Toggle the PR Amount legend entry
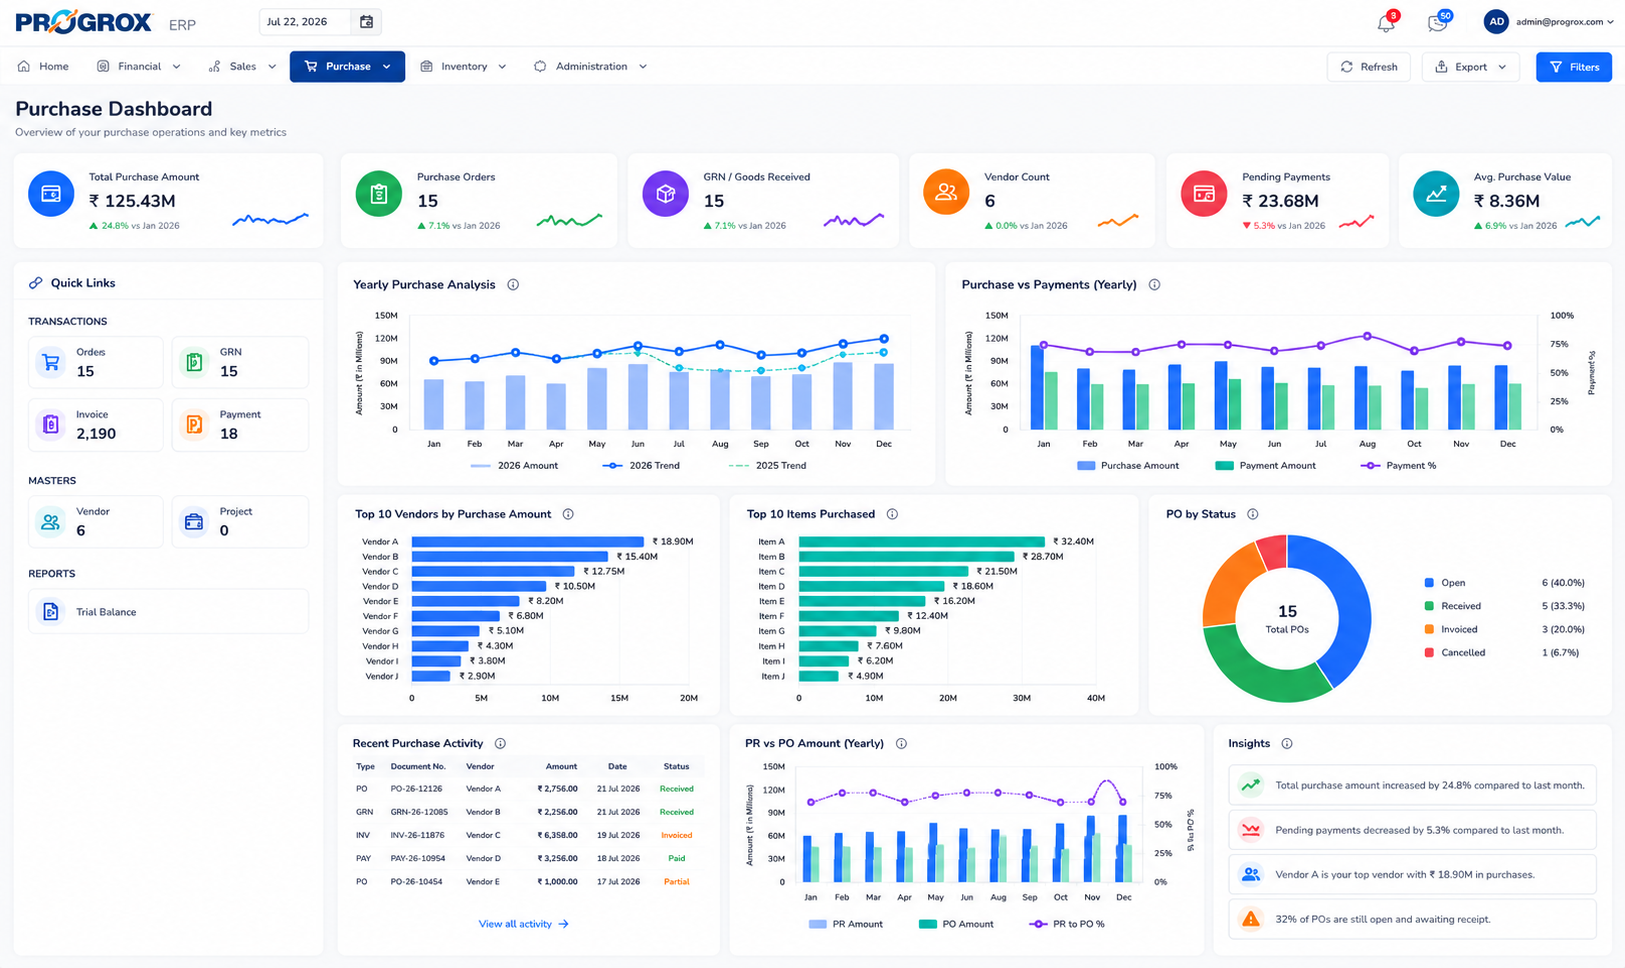This screenshot has height=968, width=1625. click(x=846, y=924)
